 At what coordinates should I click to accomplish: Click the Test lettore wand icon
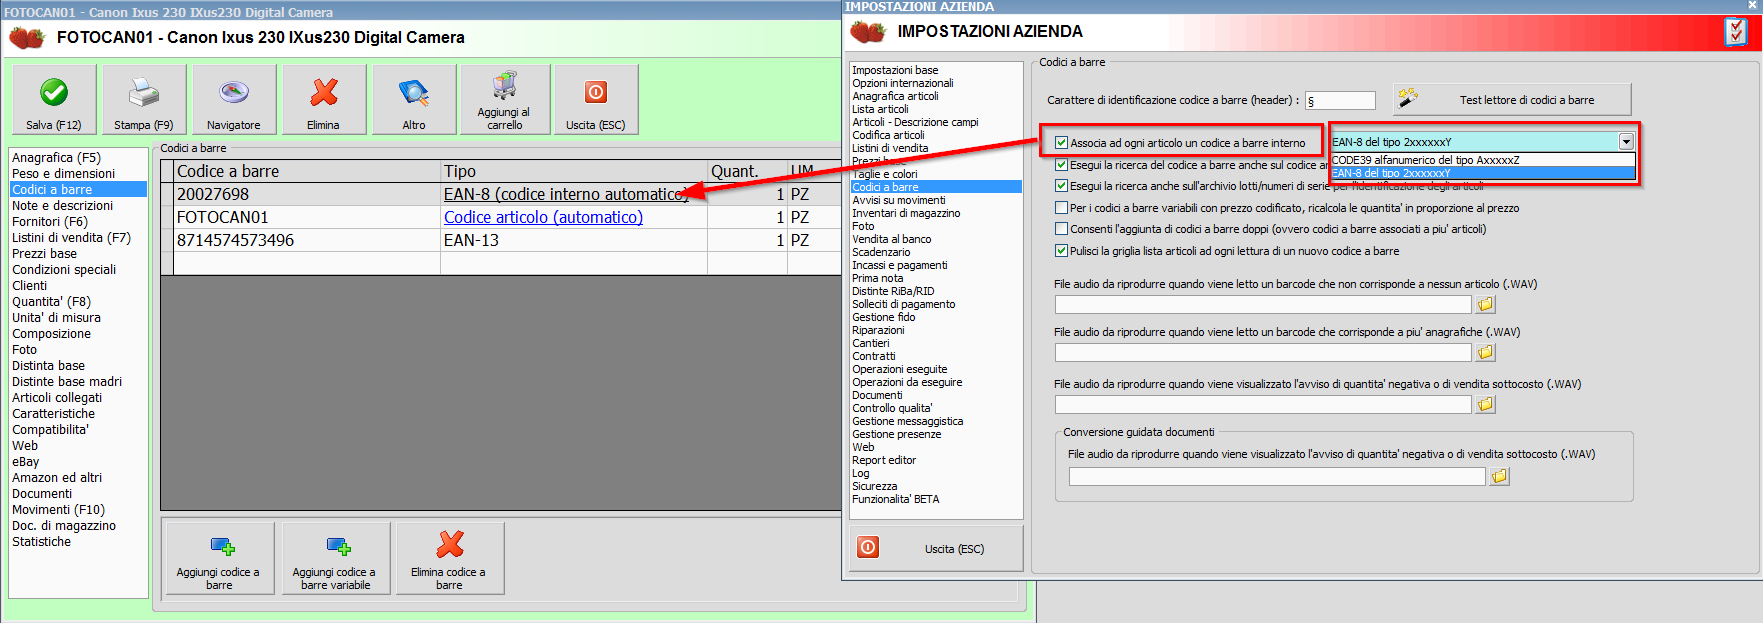[1408, 98]
